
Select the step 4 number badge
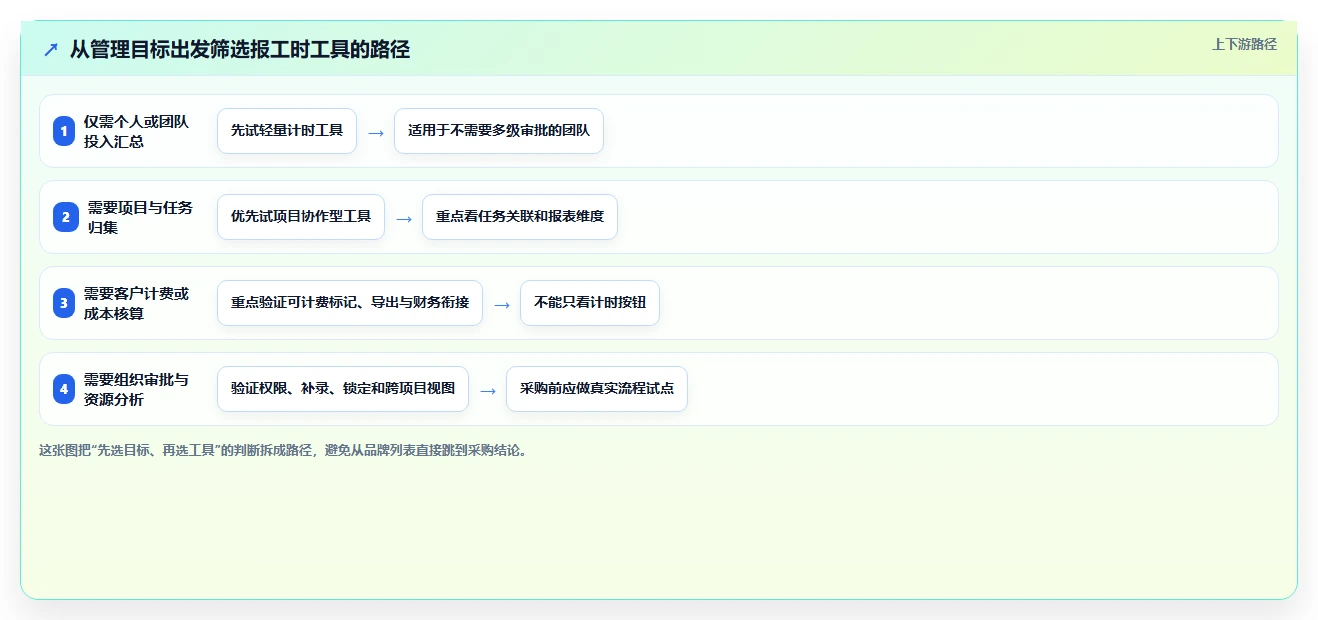click(64, 389)
